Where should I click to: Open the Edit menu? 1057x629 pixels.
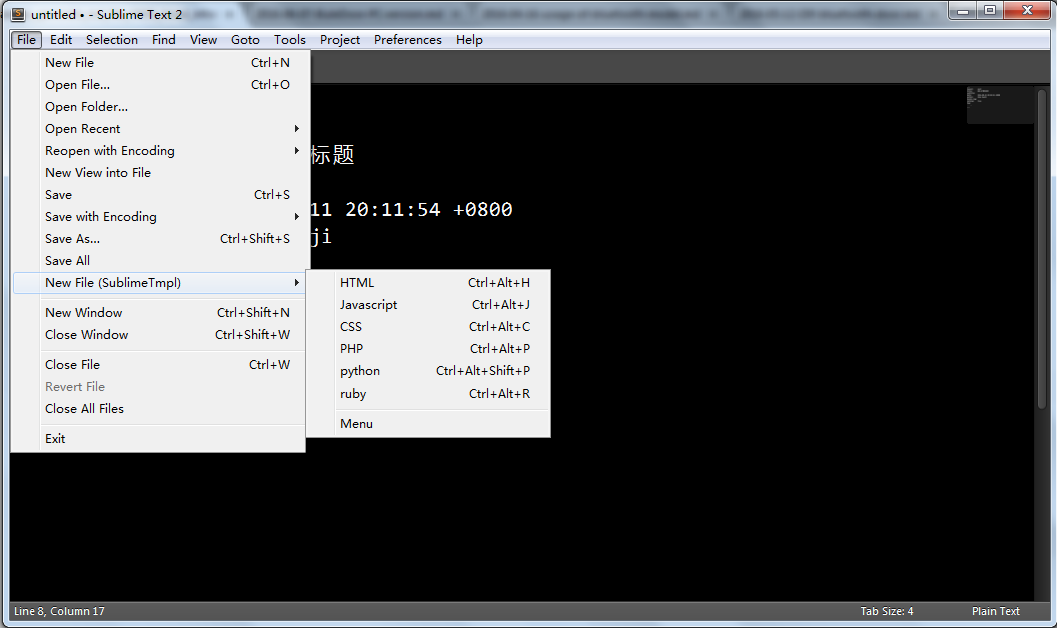[61, 40]
